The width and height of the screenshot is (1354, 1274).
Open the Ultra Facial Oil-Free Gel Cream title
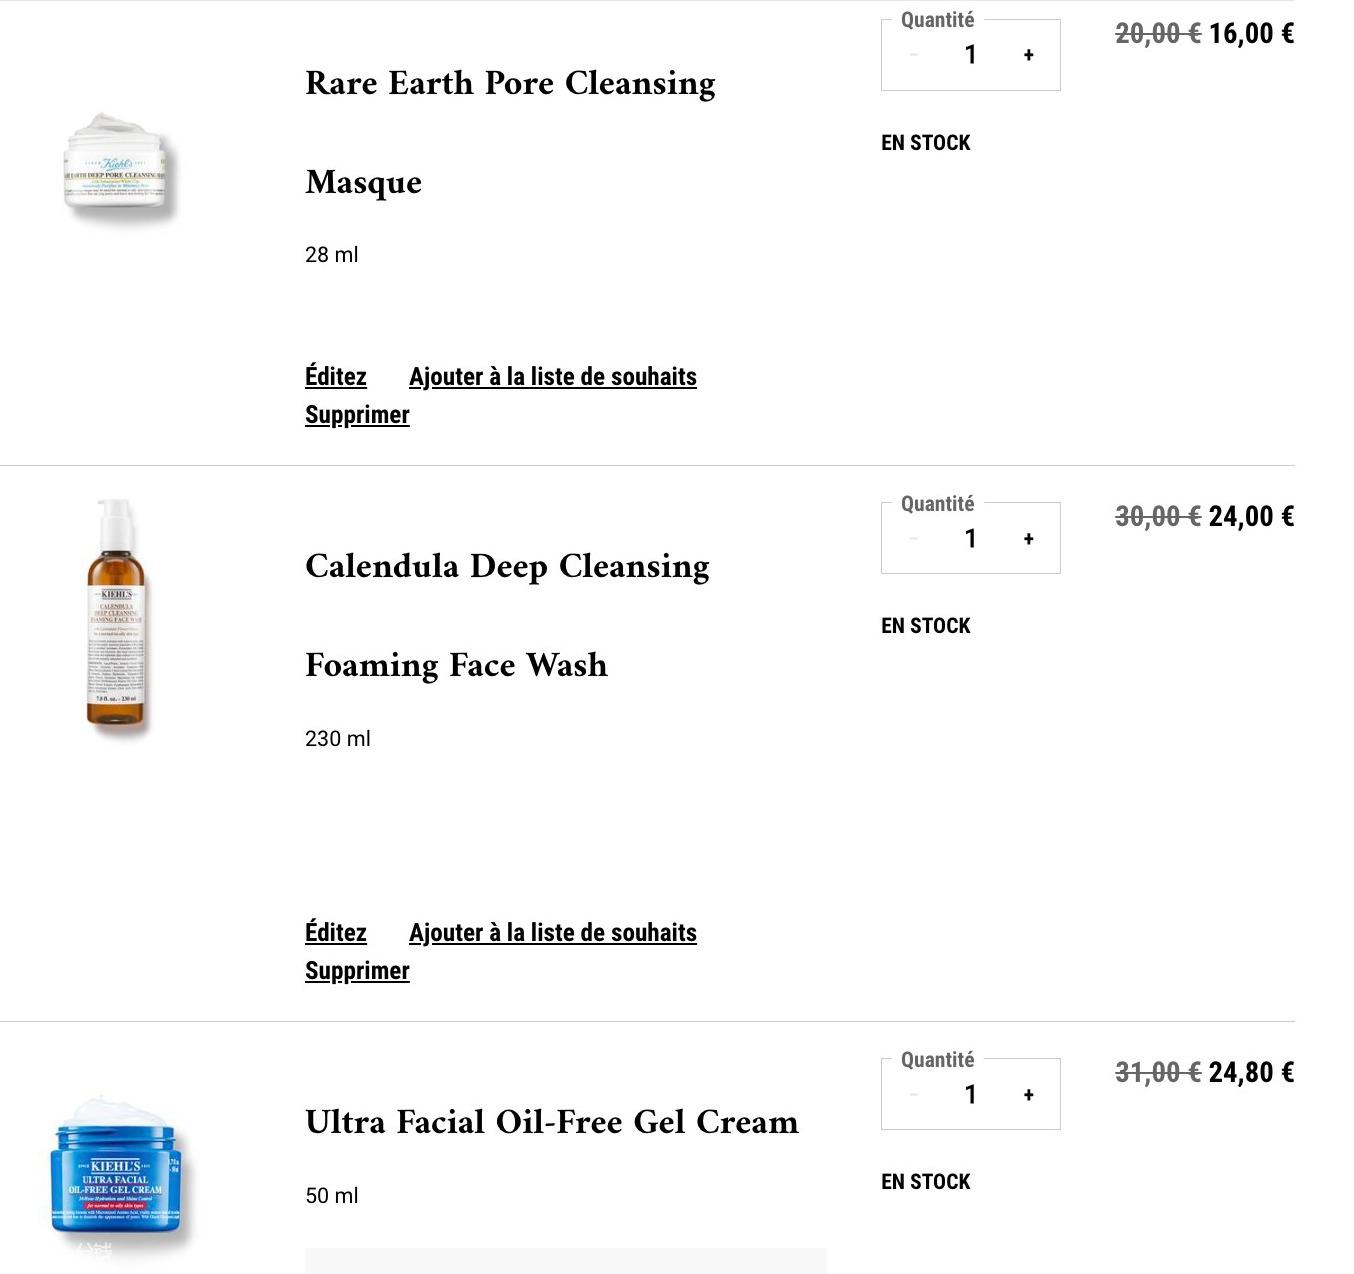coord(552,1122)
